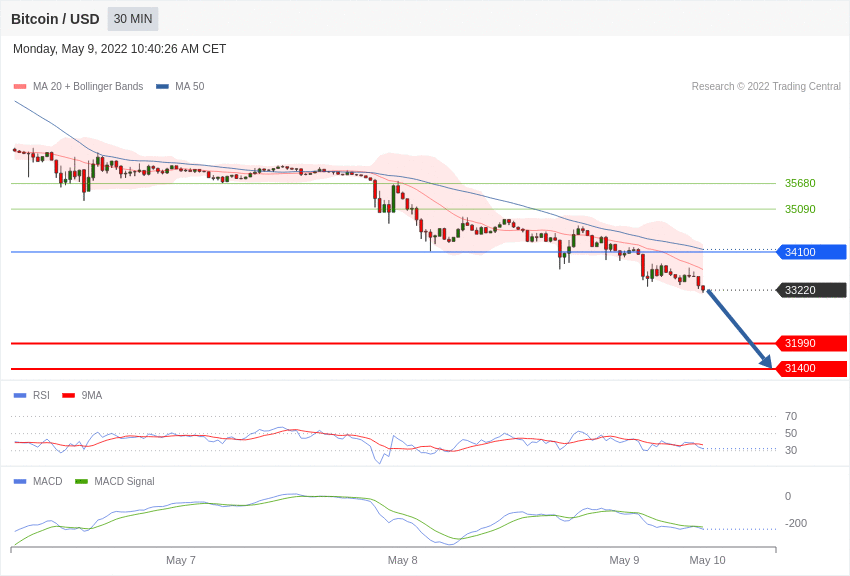Screen dimensions: 850x576
Task: Click the MA 50 legend label
Action: [x=190, y=86]
